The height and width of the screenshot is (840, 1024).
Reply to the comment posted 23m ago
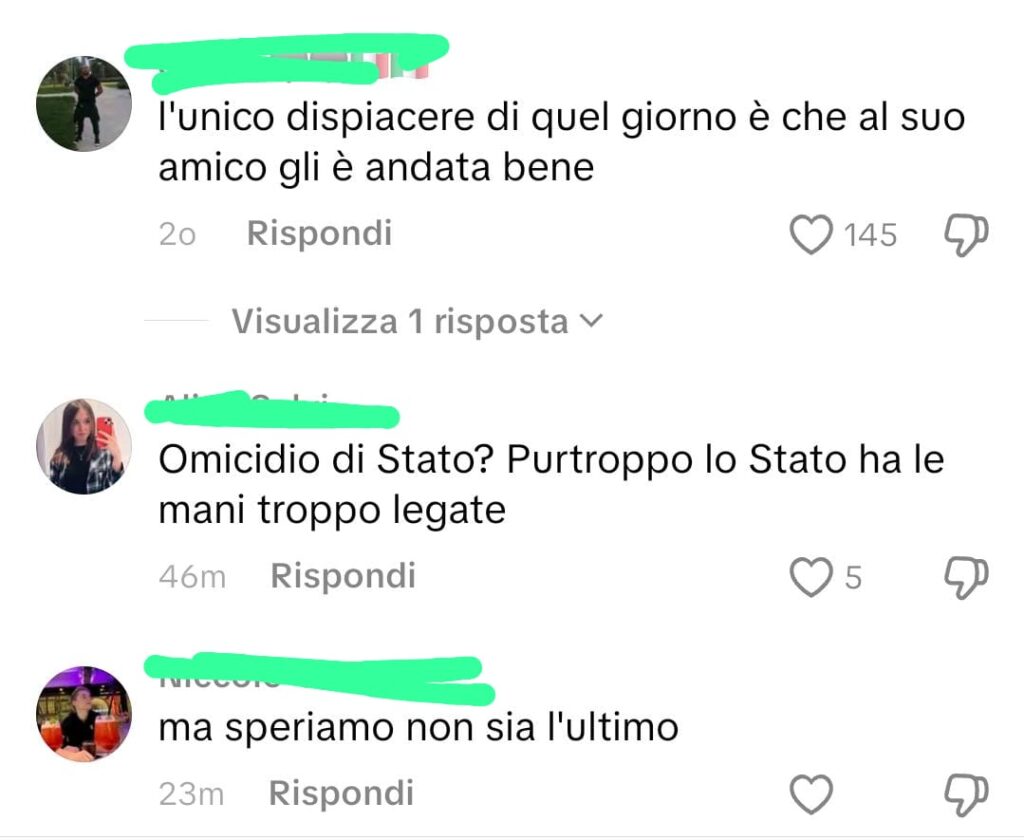pos(341,793)
